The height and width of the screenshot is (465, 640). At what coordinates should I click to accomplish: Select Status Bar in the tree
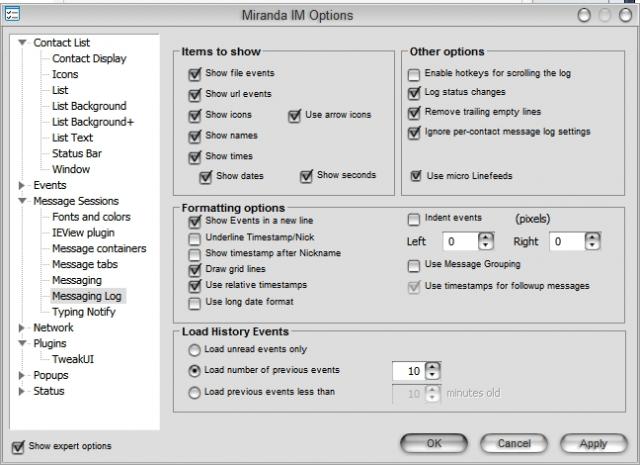[x=77, y=154]
